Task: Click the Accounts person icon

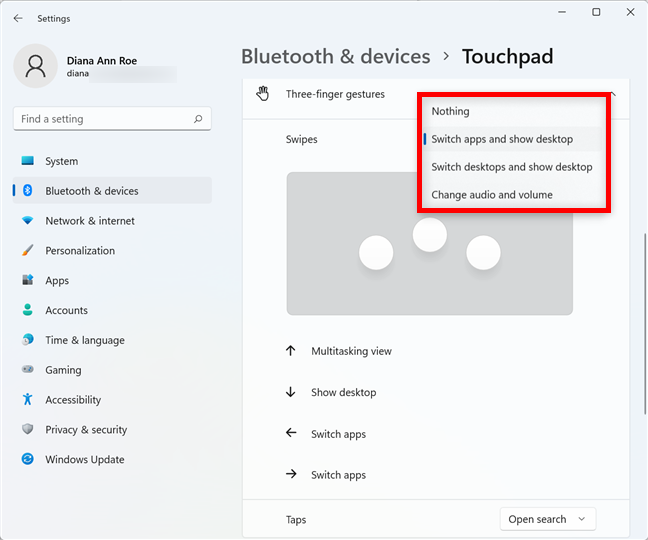Action: [28, 310]
